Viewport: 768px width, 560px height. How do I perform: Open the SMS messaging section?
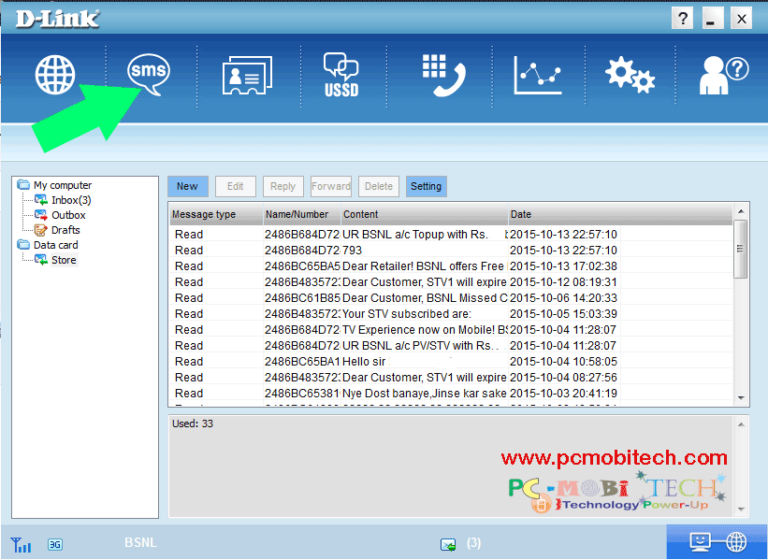(x=148, y=74)
